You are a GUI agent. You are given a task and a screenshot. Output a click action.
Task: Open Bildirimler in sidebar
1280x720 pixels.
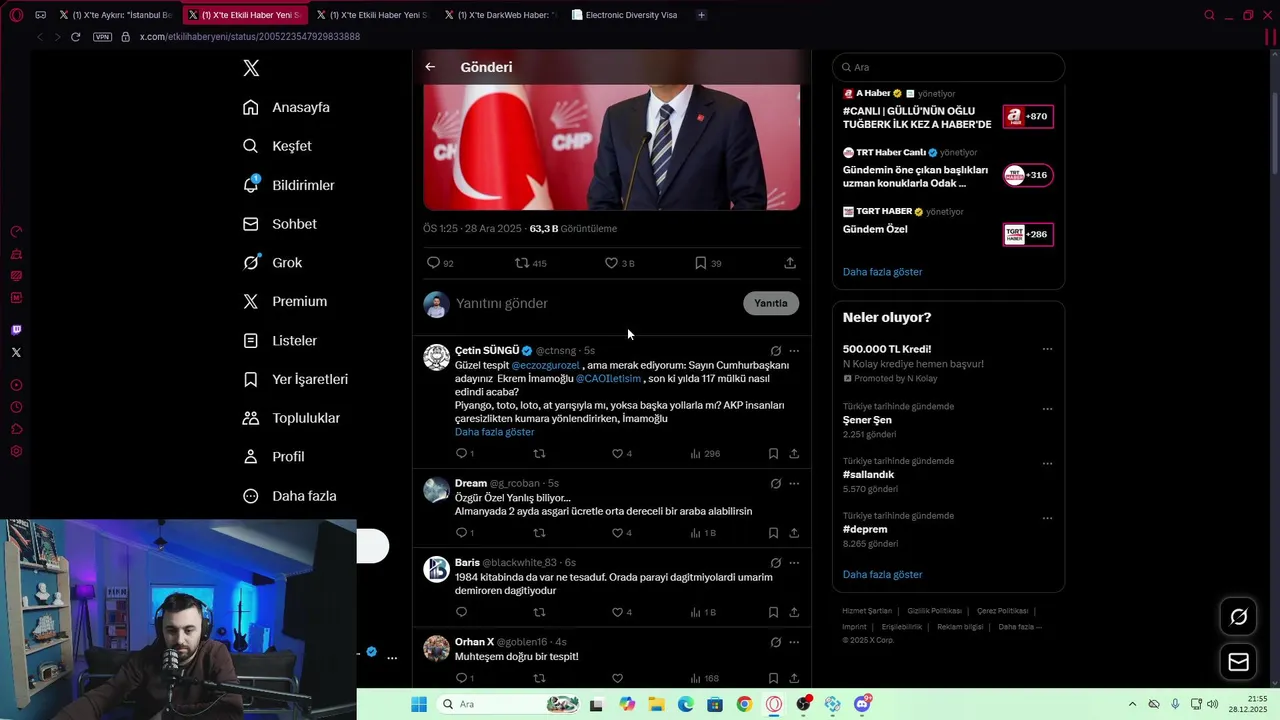click(x=288, y=185)
